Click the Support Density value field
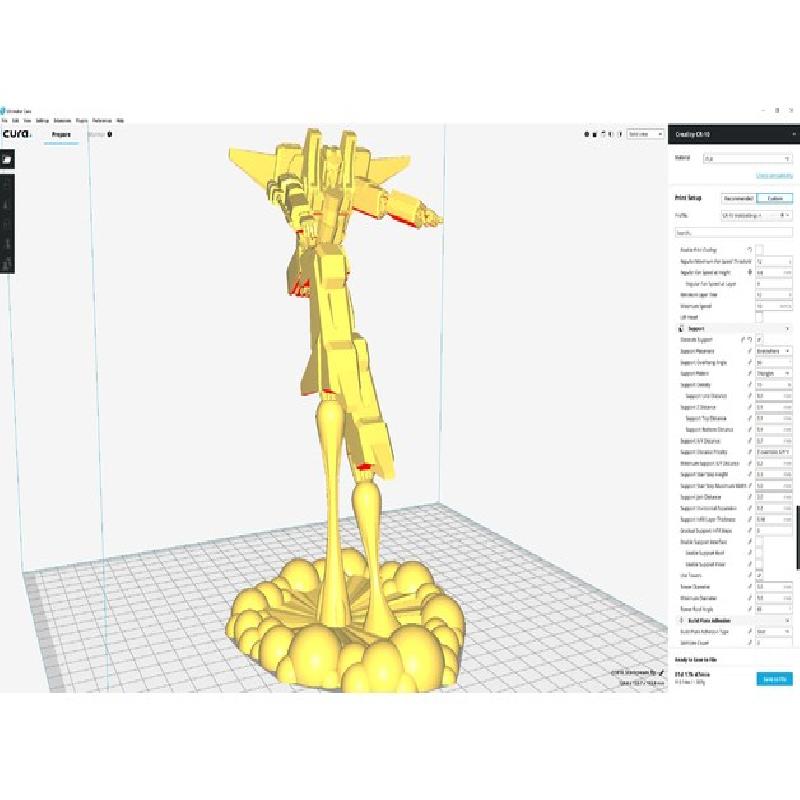 click(x=774, y=385)
